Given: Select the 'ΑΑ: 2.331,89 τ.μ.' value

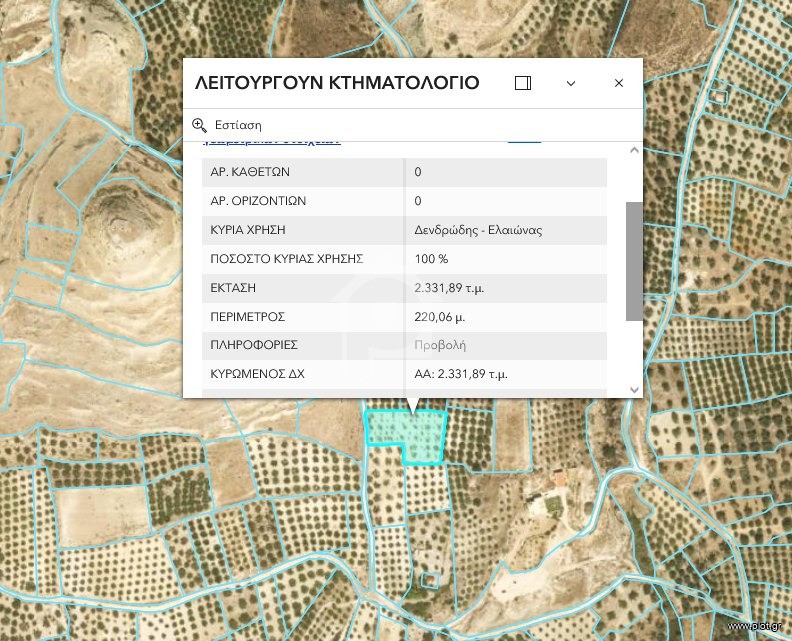Looking at the screenshot, I should coord(461,374).
